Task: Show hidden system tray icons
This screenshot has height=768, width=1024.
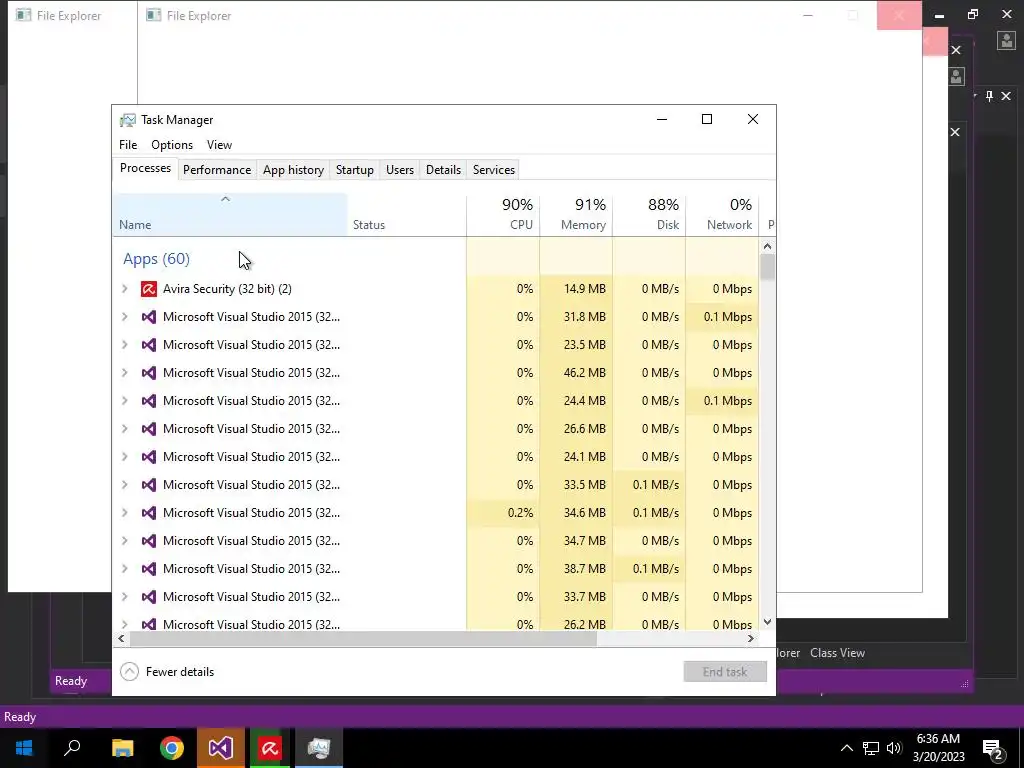Action: [846, 748]
